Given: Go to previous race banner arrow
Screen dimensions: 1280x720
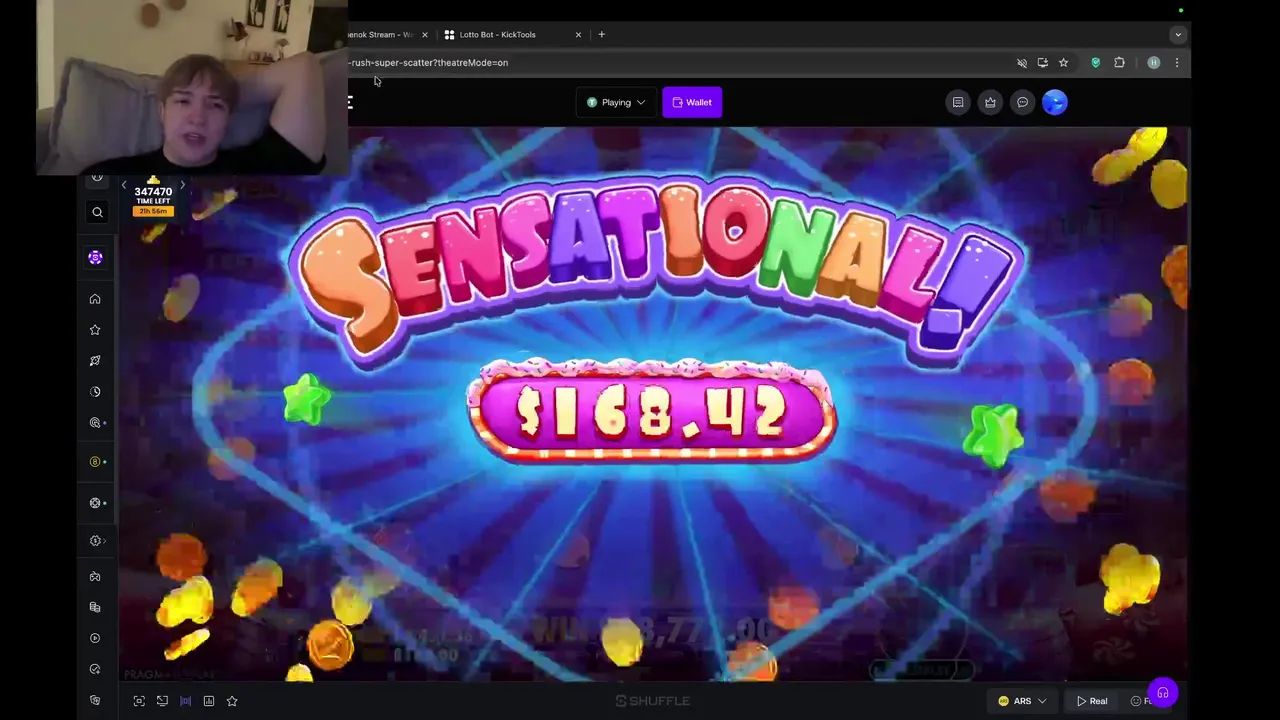Looking at the screenshot, I should click(124, 185).
